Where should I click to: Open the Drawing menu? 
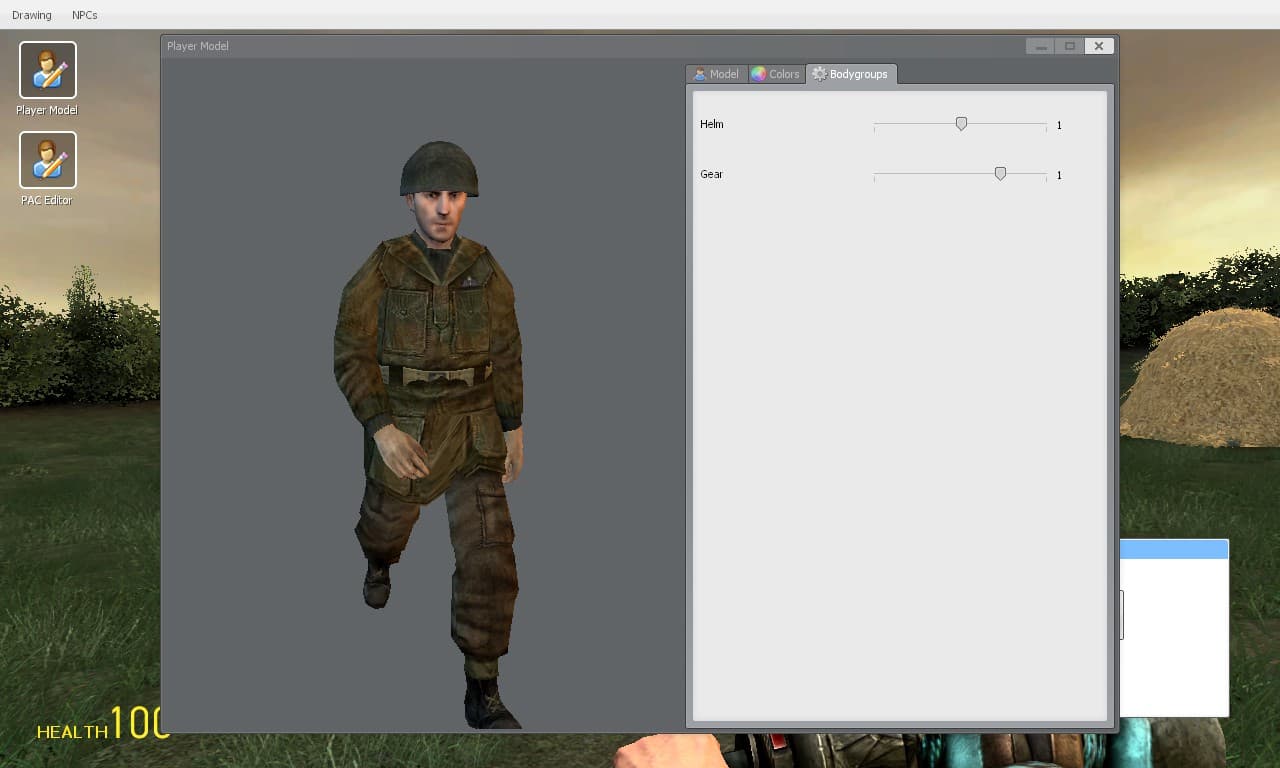click(x=32, y=15)
